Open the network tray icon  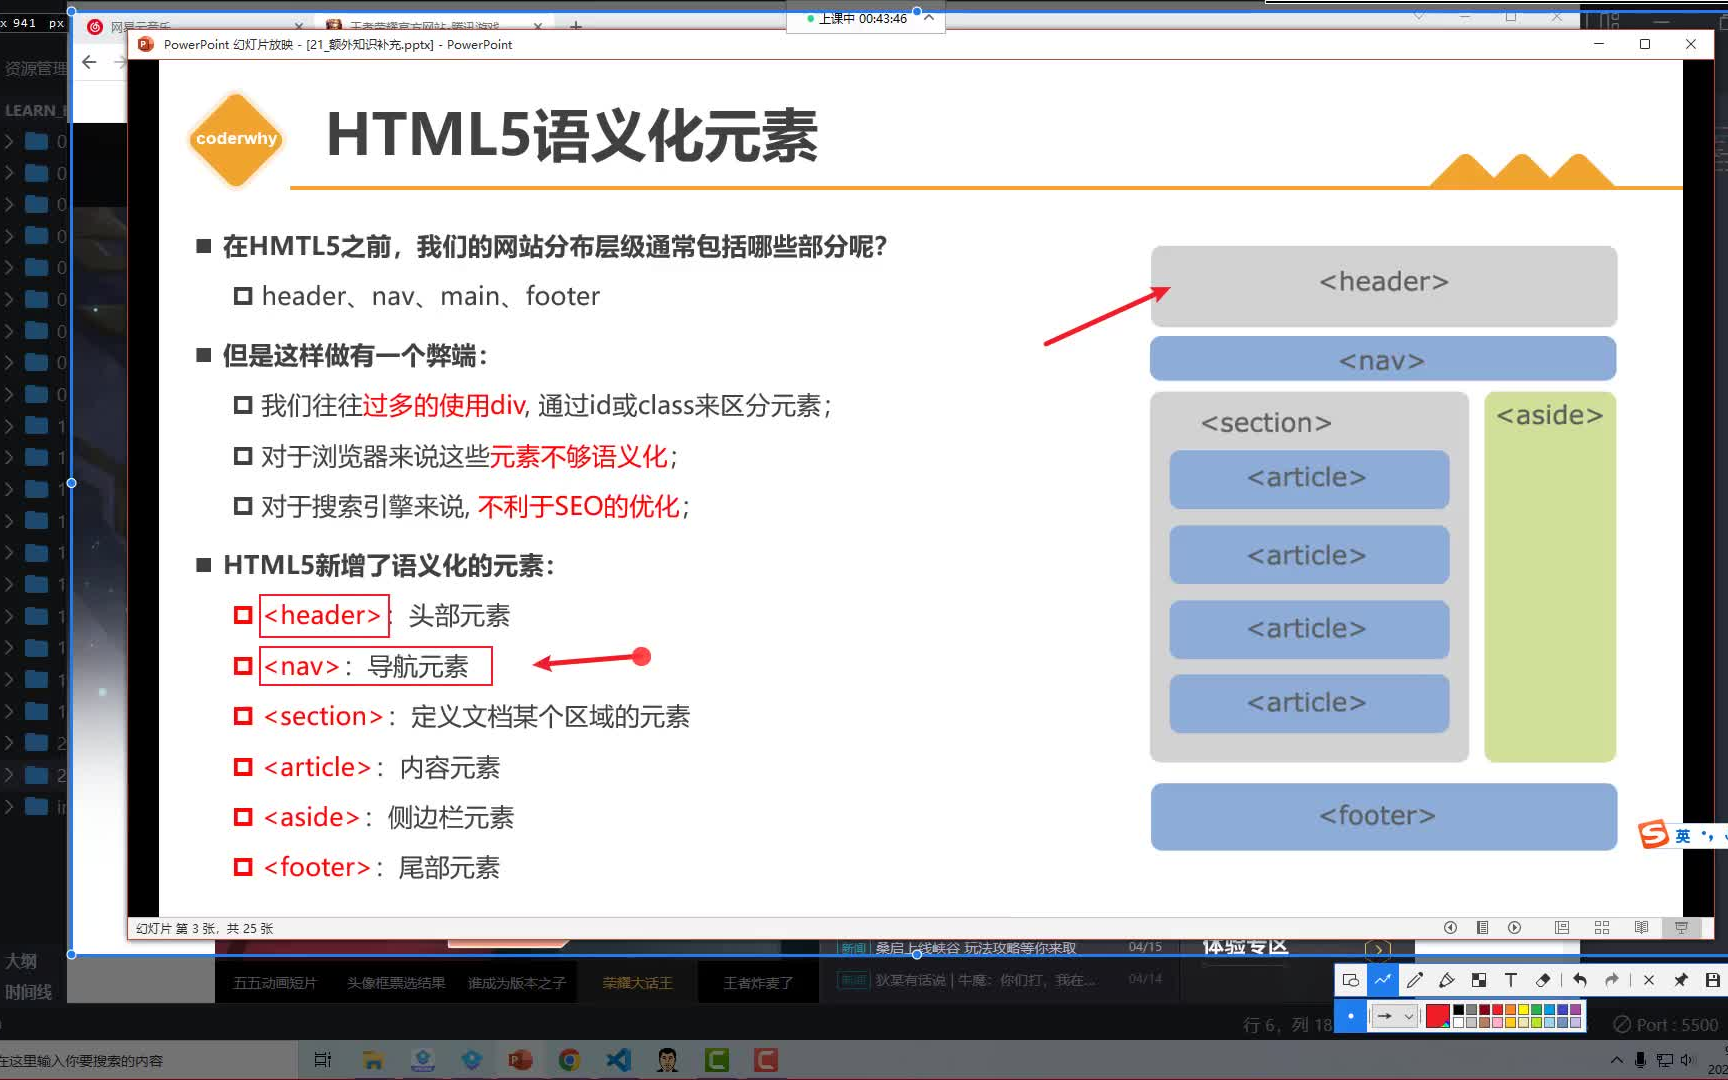click(x=1664, y=1060)
